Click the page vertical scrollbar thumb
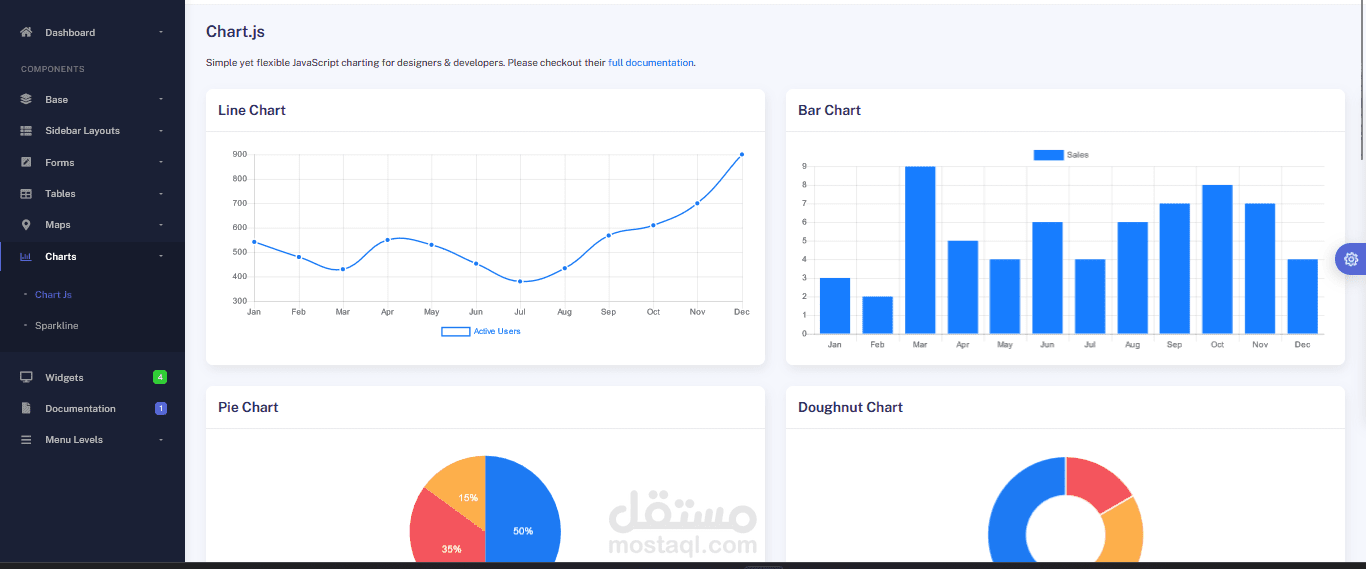1366x569 pixels. pos(1363,80)
